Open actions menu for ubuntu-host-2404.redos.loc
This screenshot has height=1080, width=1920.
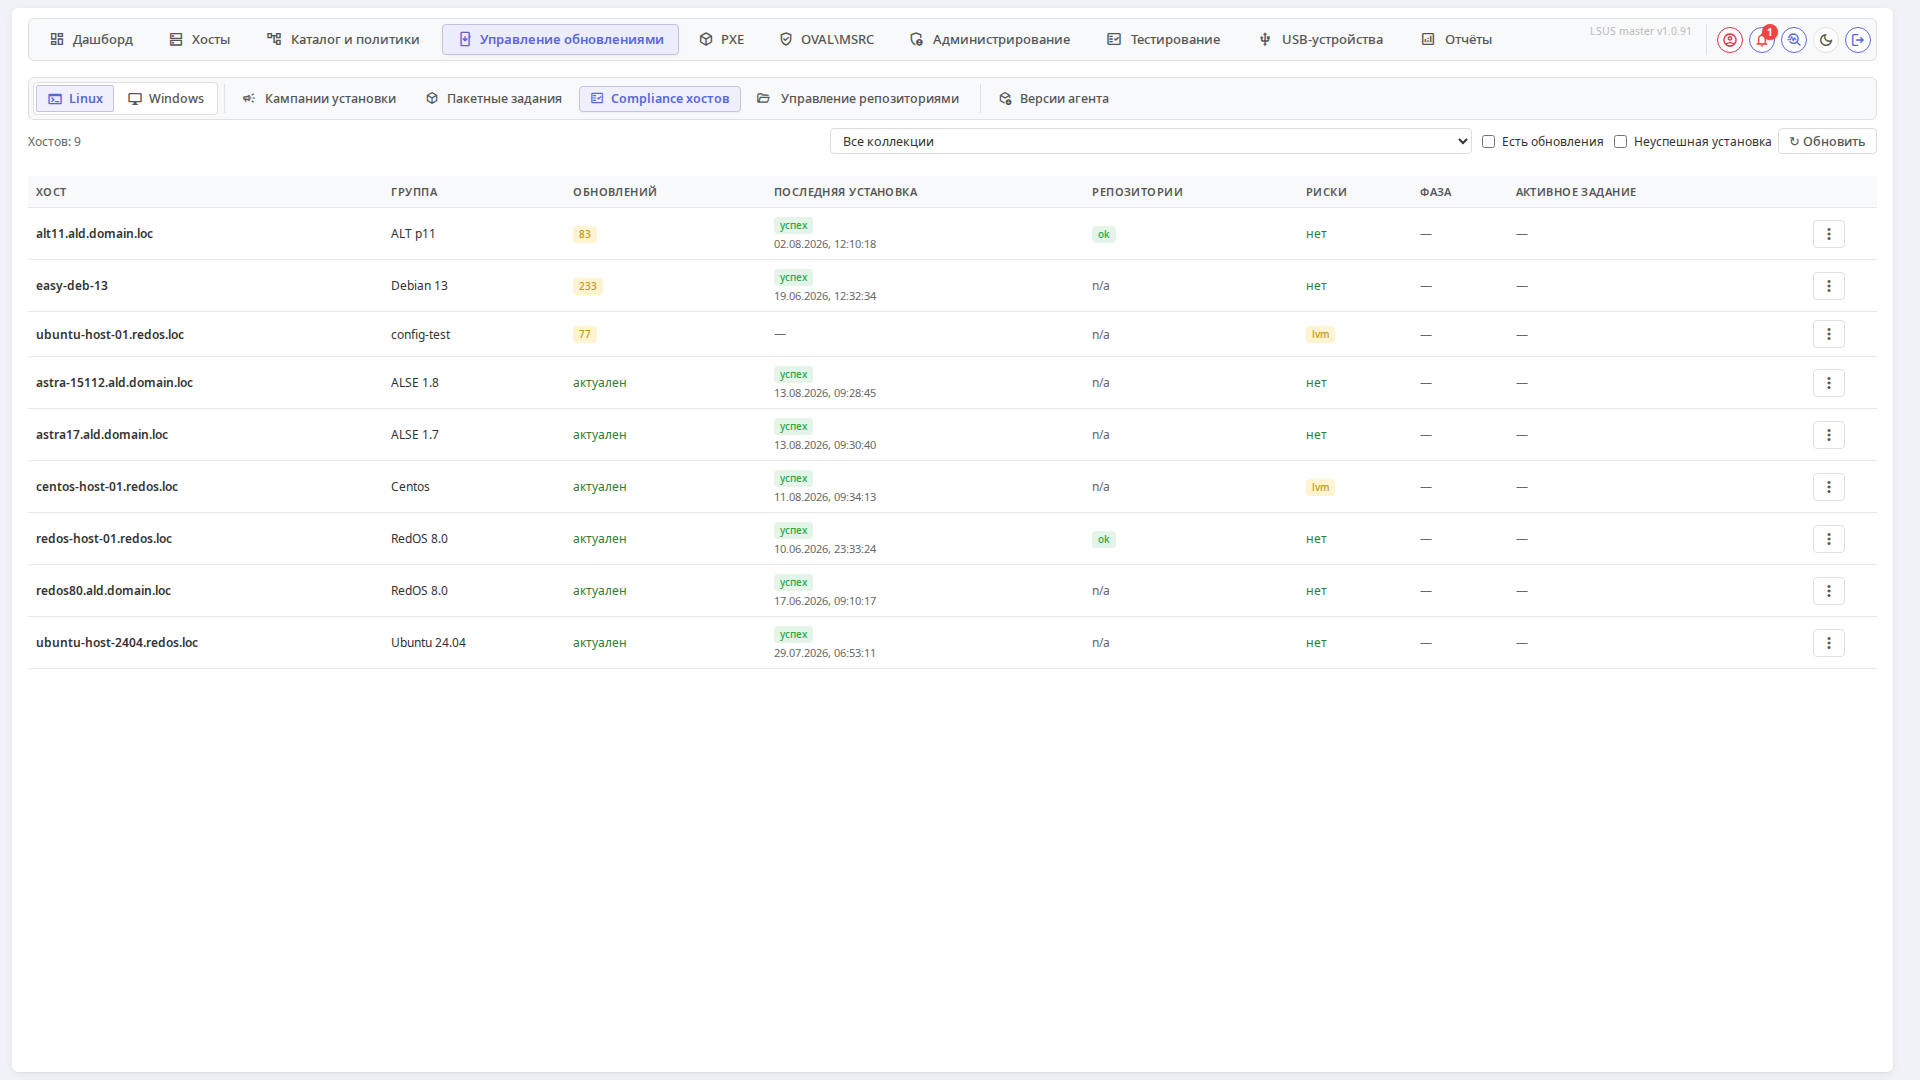click(1829, 643)
